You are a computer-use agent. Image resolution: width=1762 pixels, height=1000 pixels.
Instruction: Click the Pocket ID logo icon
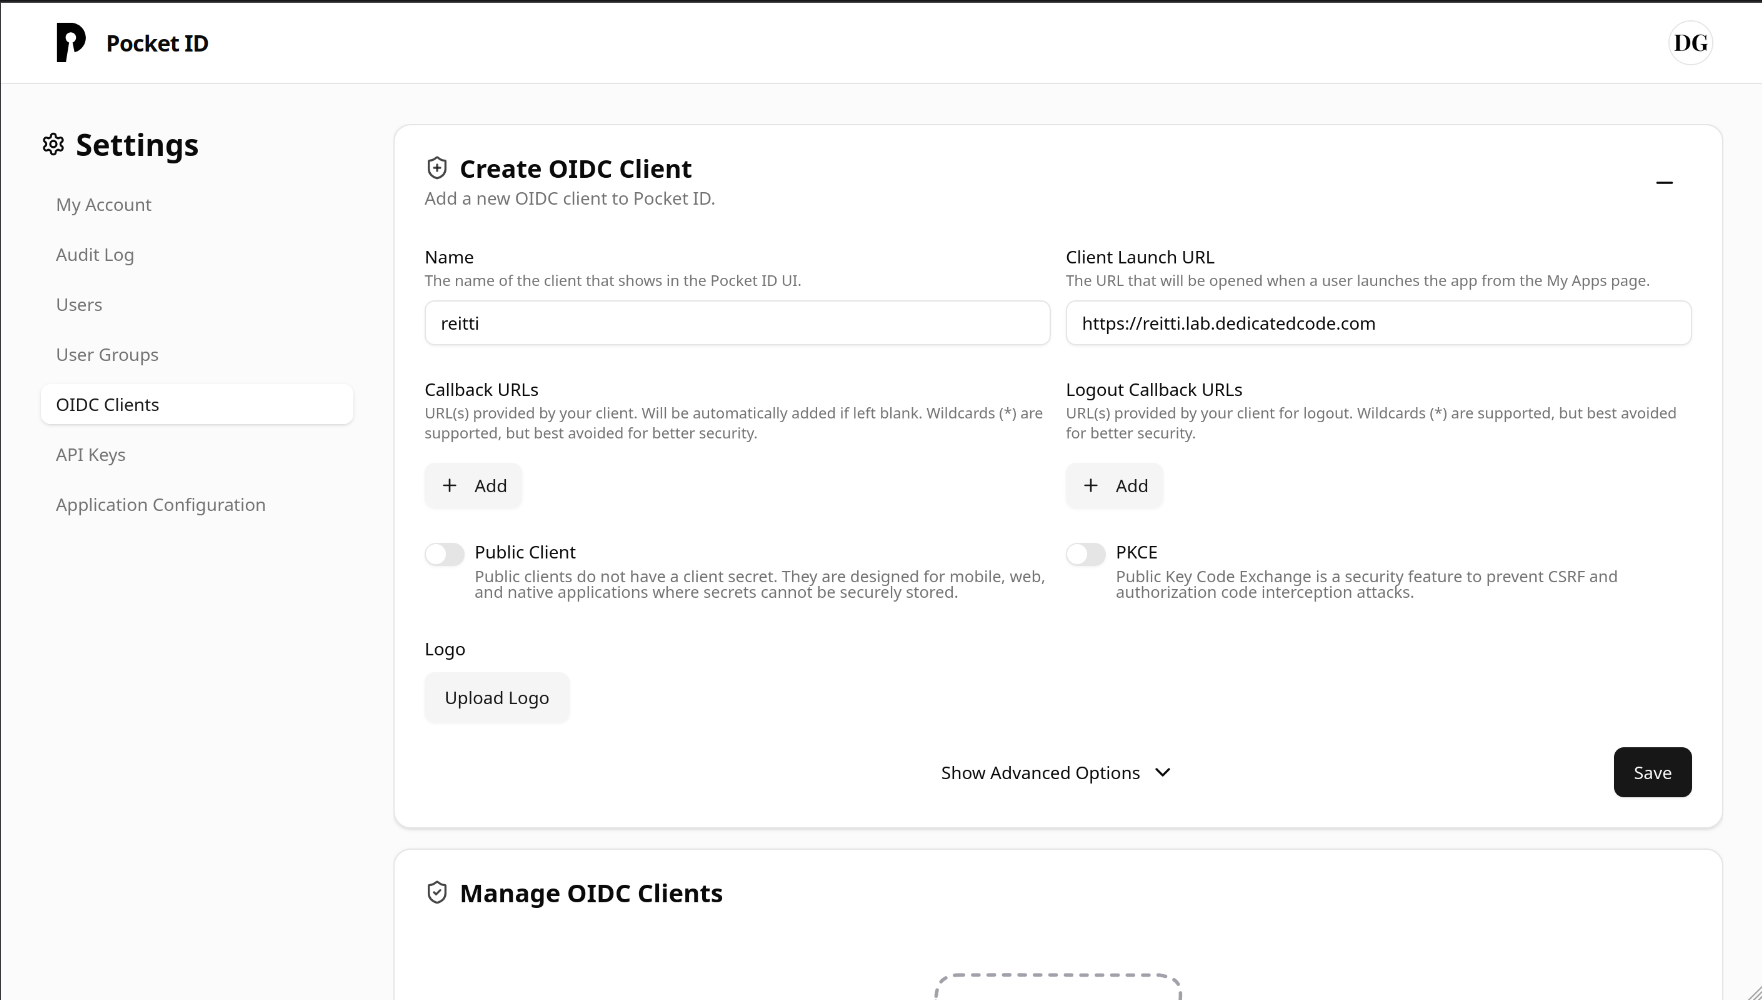pyautogui.click(x=70, y=43)
